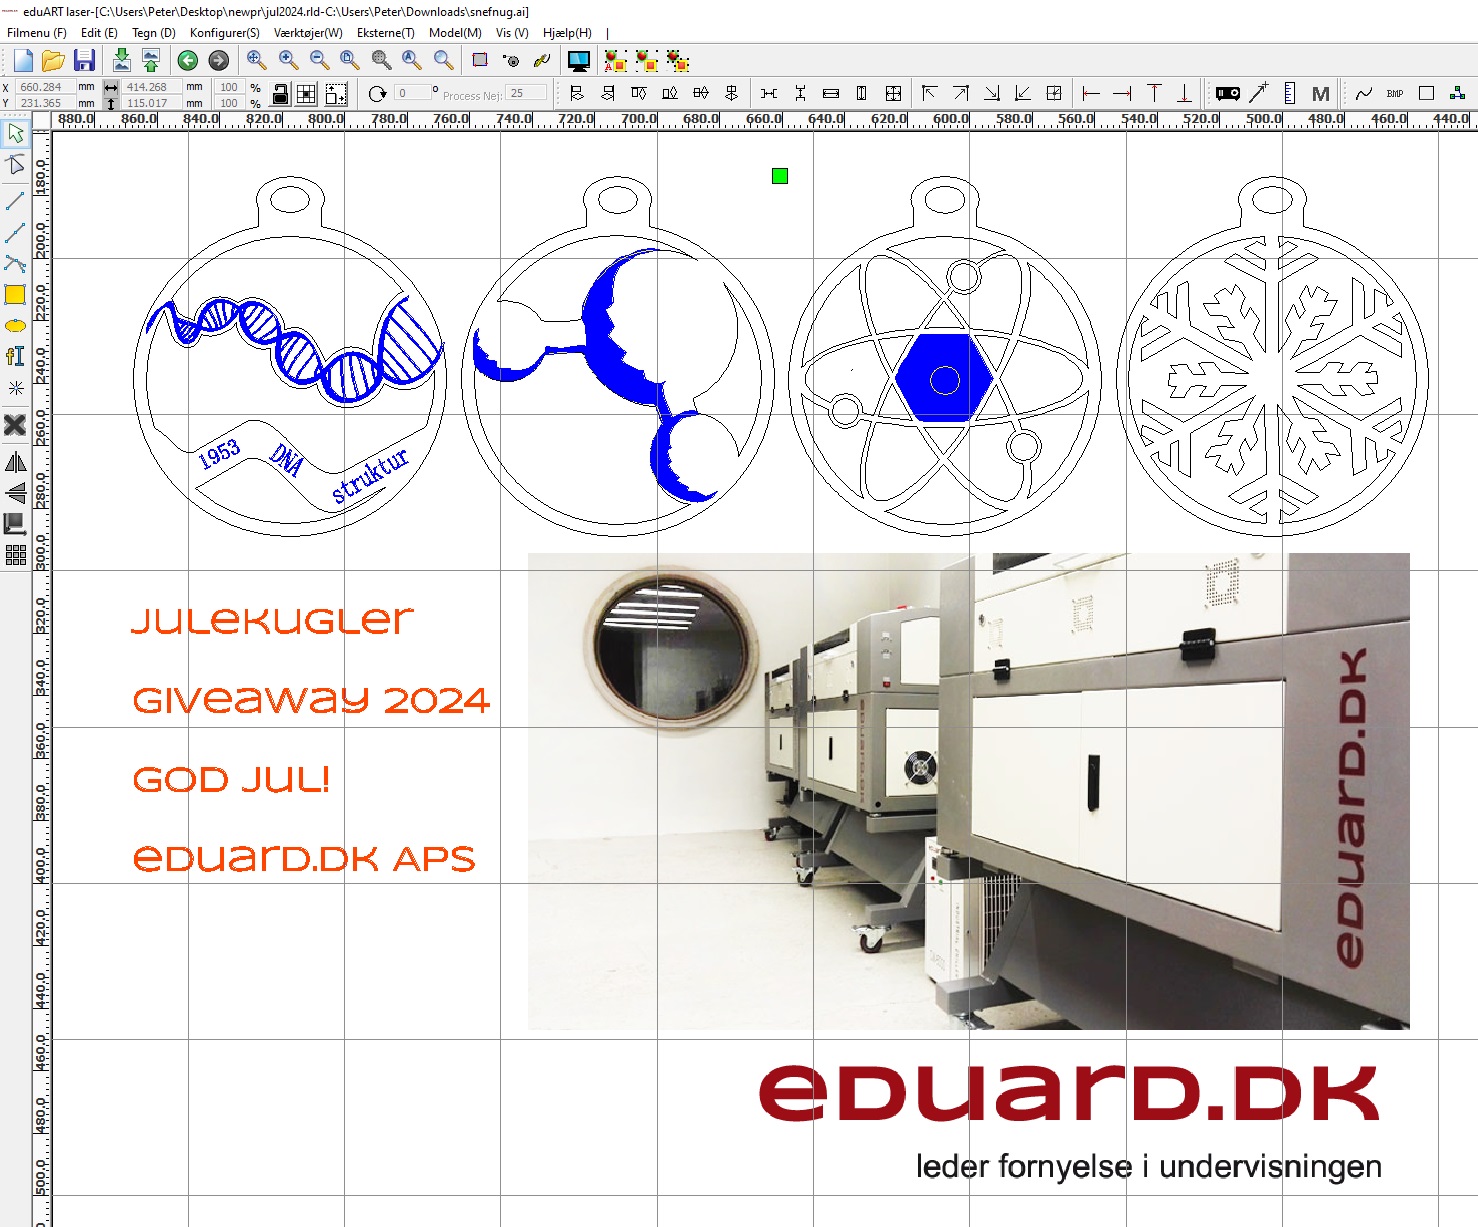1478x1227 pixels.
Task: Zoom out with the minus magnifier
Action: tap(319, 60)
